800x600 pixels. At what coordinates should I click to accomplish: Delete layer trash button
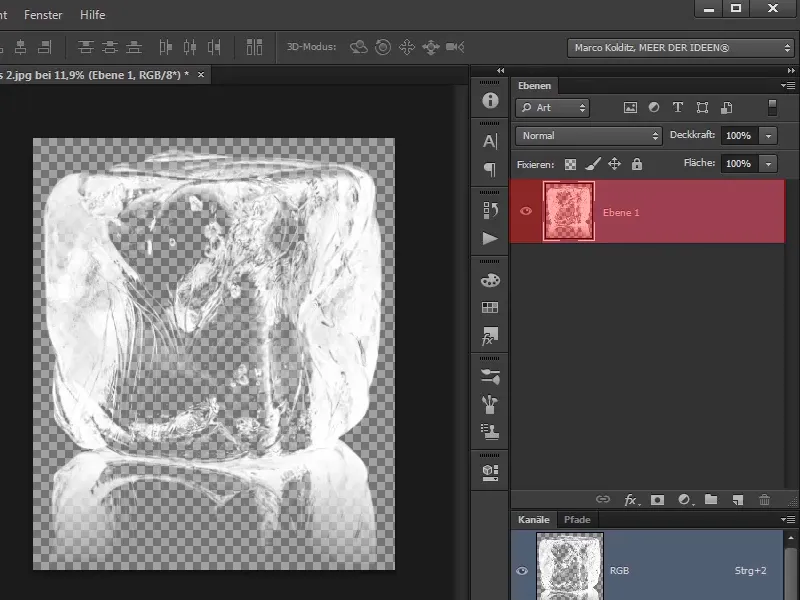point(764,499)
